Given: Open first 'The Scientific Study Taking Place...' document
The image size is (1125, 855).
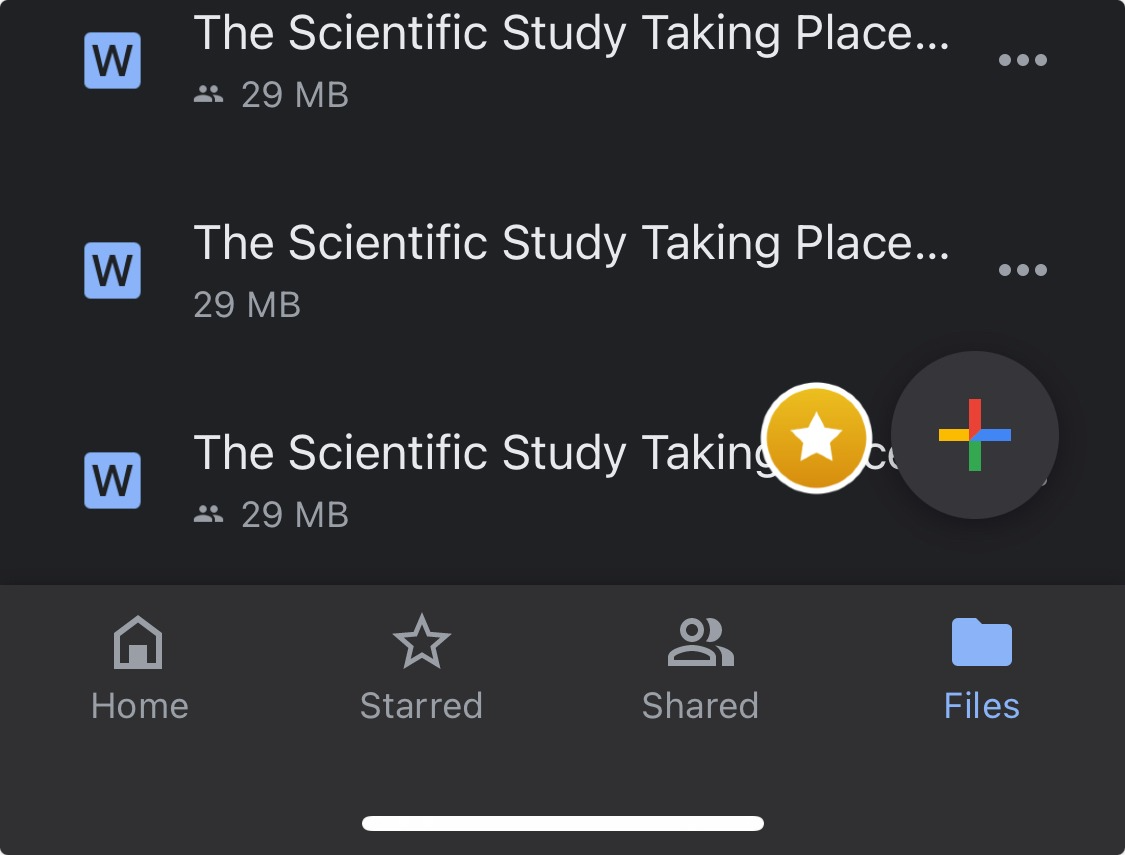Looking at the screenshot, I should coord(571,33).
